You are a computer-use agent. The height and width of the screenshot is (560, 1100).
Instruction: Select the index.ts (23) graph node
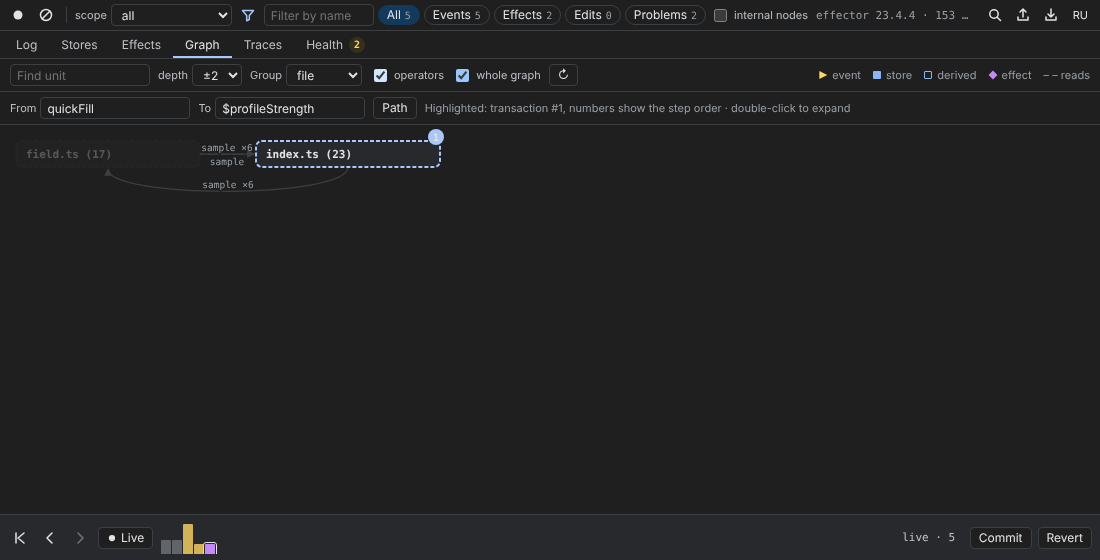click(348, 154)
